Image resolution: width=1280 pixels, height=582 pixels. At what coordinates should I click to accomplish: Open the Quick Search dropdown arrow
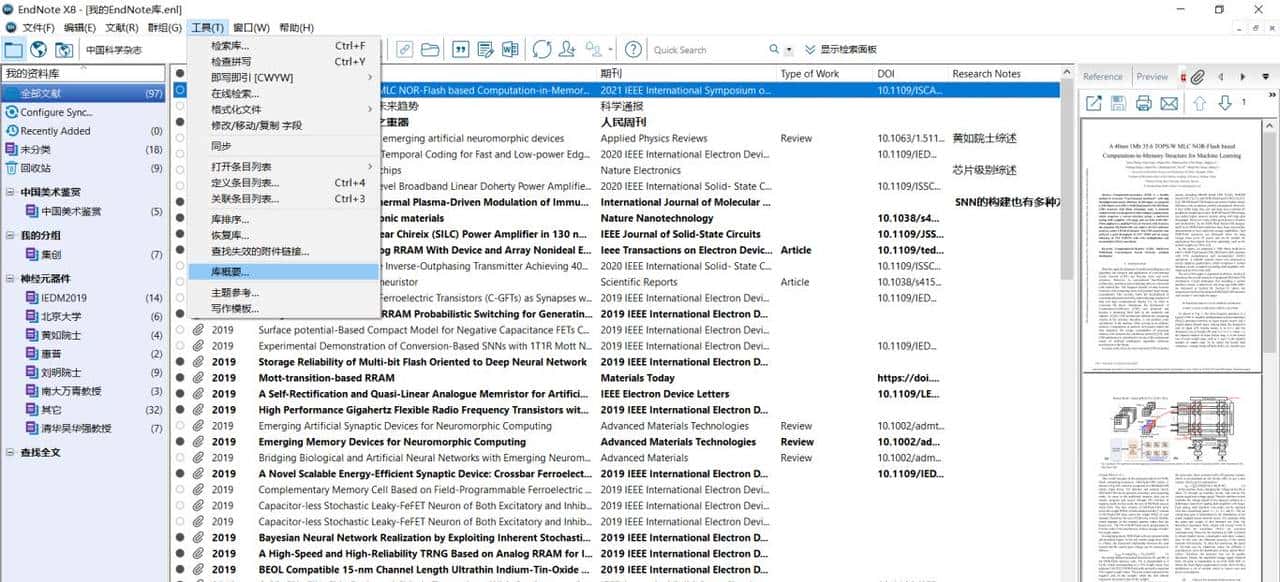pos(790,50)
